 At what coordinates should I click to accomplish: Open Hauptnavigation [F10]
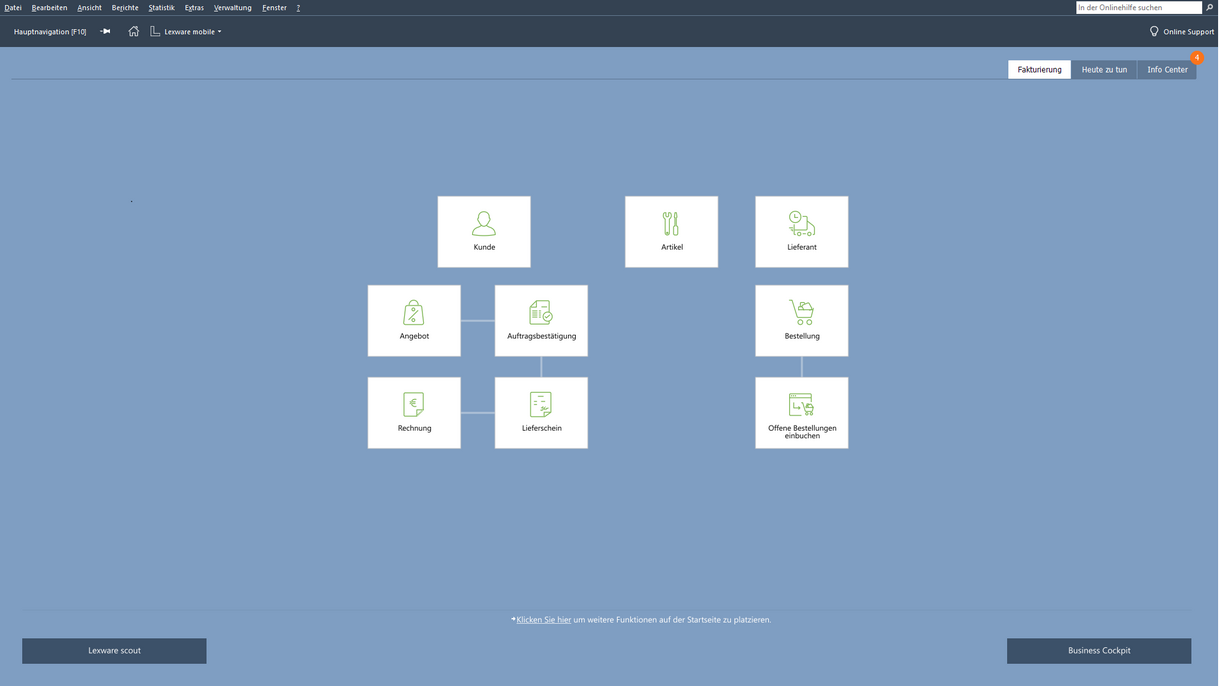[x=50, y=31]
